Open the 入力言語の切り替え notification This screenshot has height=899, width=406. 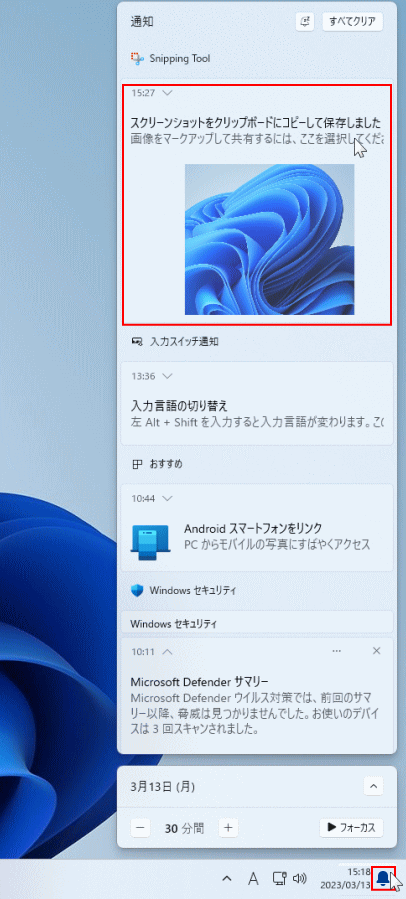[x=257, y=402]
